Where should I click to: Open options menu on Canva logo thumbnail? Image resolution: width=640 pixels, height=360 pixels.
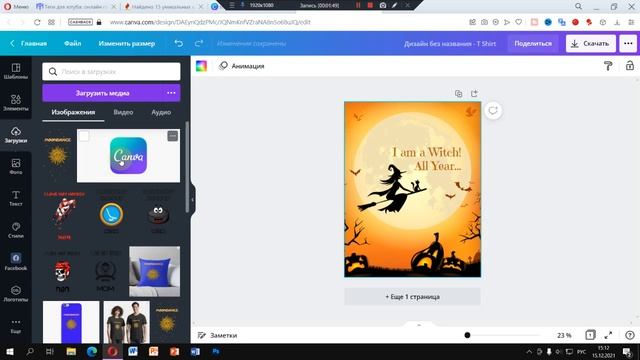[x=173, y=136]
